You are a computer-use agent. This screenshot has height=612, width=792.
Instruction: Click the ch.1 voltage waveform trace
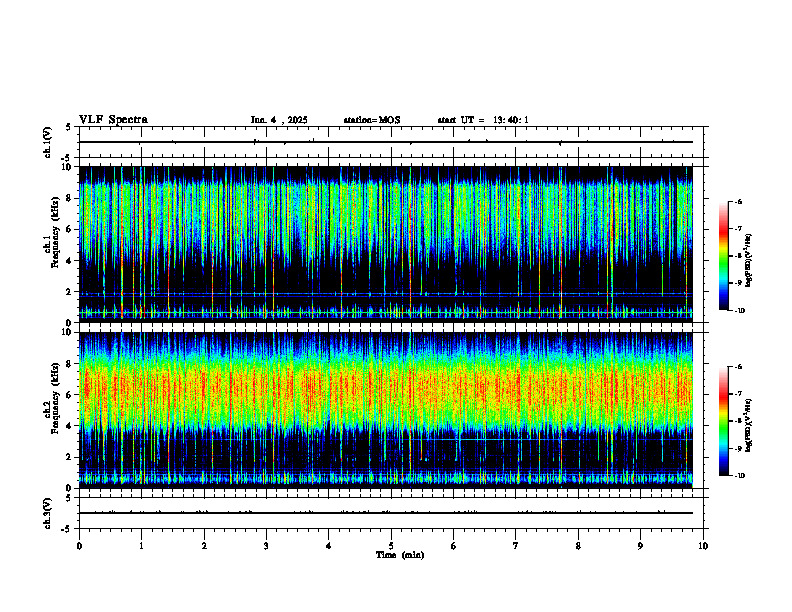[386, 142]
